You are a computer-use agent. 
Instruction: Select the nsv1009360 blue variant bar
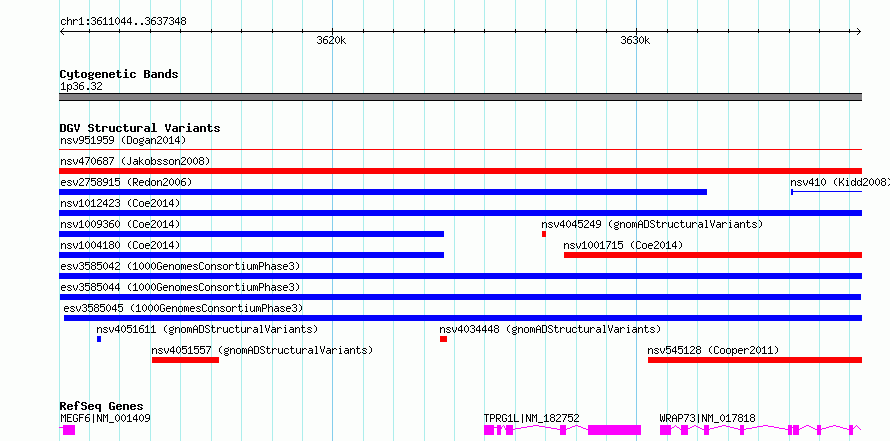tap(251, 234)
